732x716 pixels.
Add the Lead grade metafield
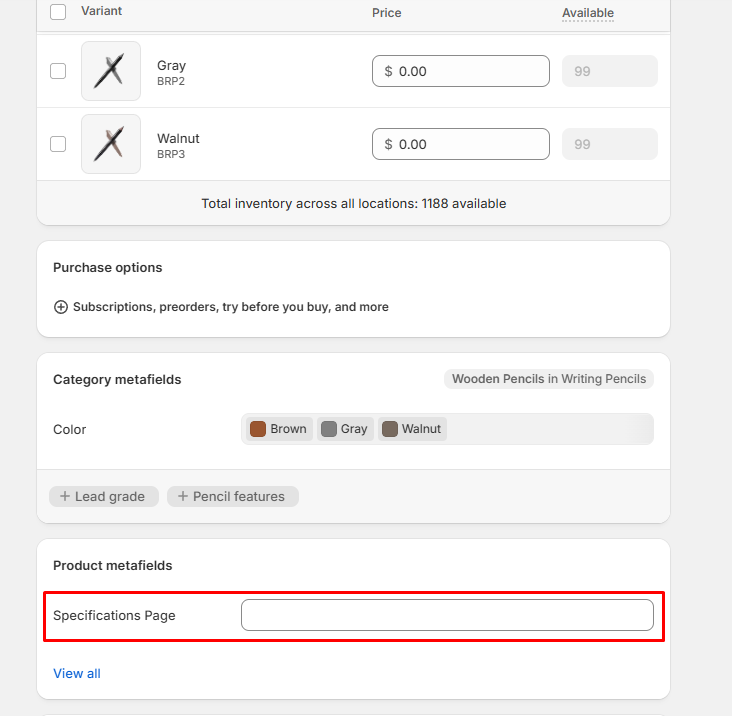pyautogui.click(x=103, y=496)
